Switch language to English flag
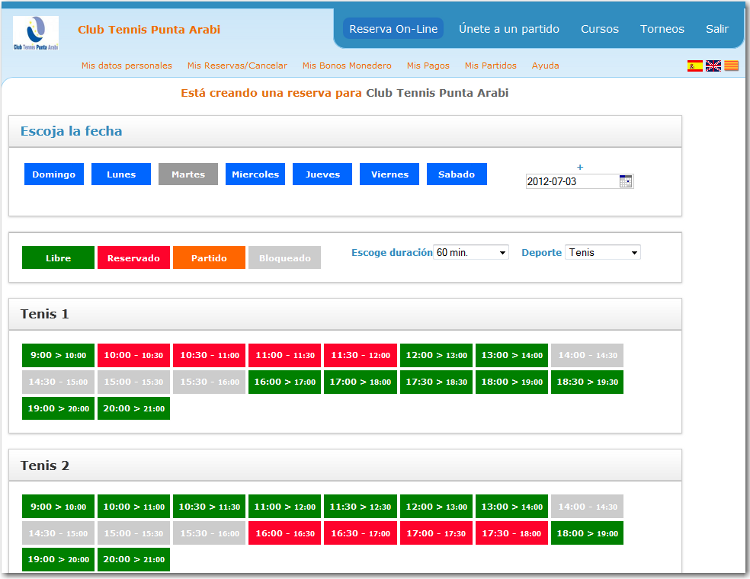 [713, 66]
